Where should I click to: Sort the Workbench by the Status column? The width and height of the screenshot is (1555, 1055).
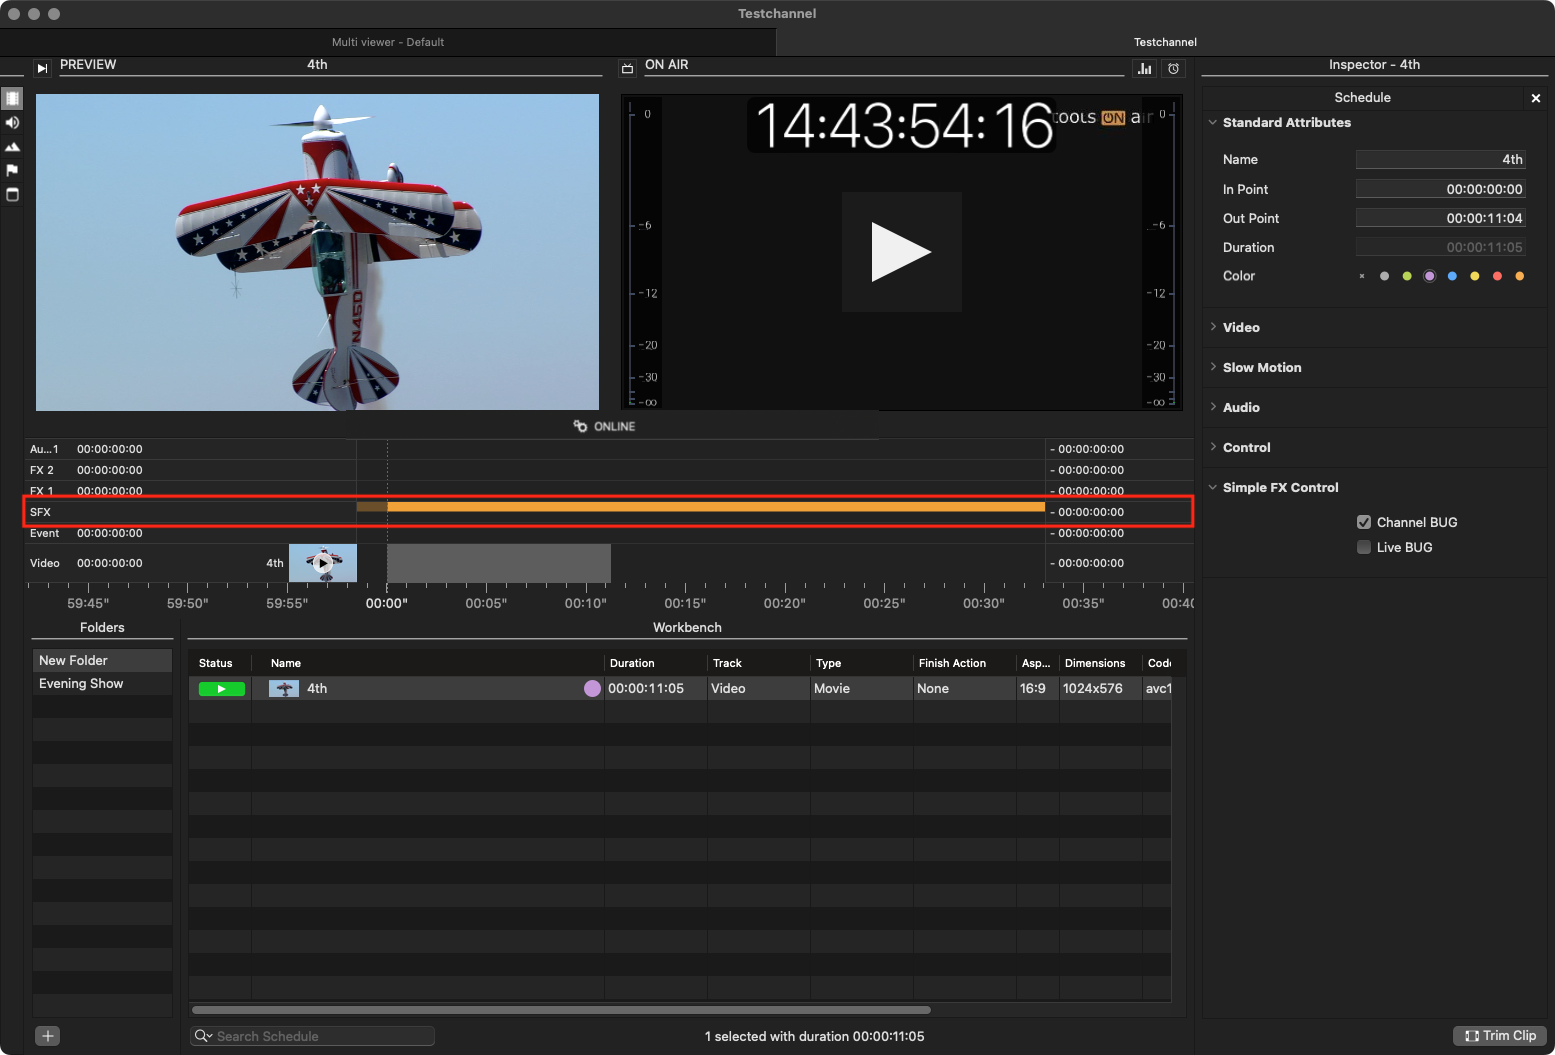[x=220, y=663]
